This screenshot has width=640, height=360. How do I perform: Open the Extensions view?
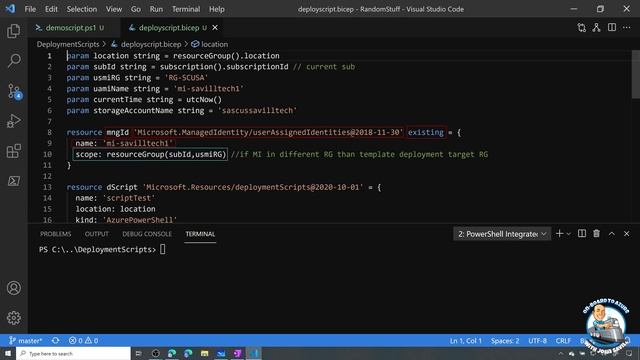[x=13, y=151]
